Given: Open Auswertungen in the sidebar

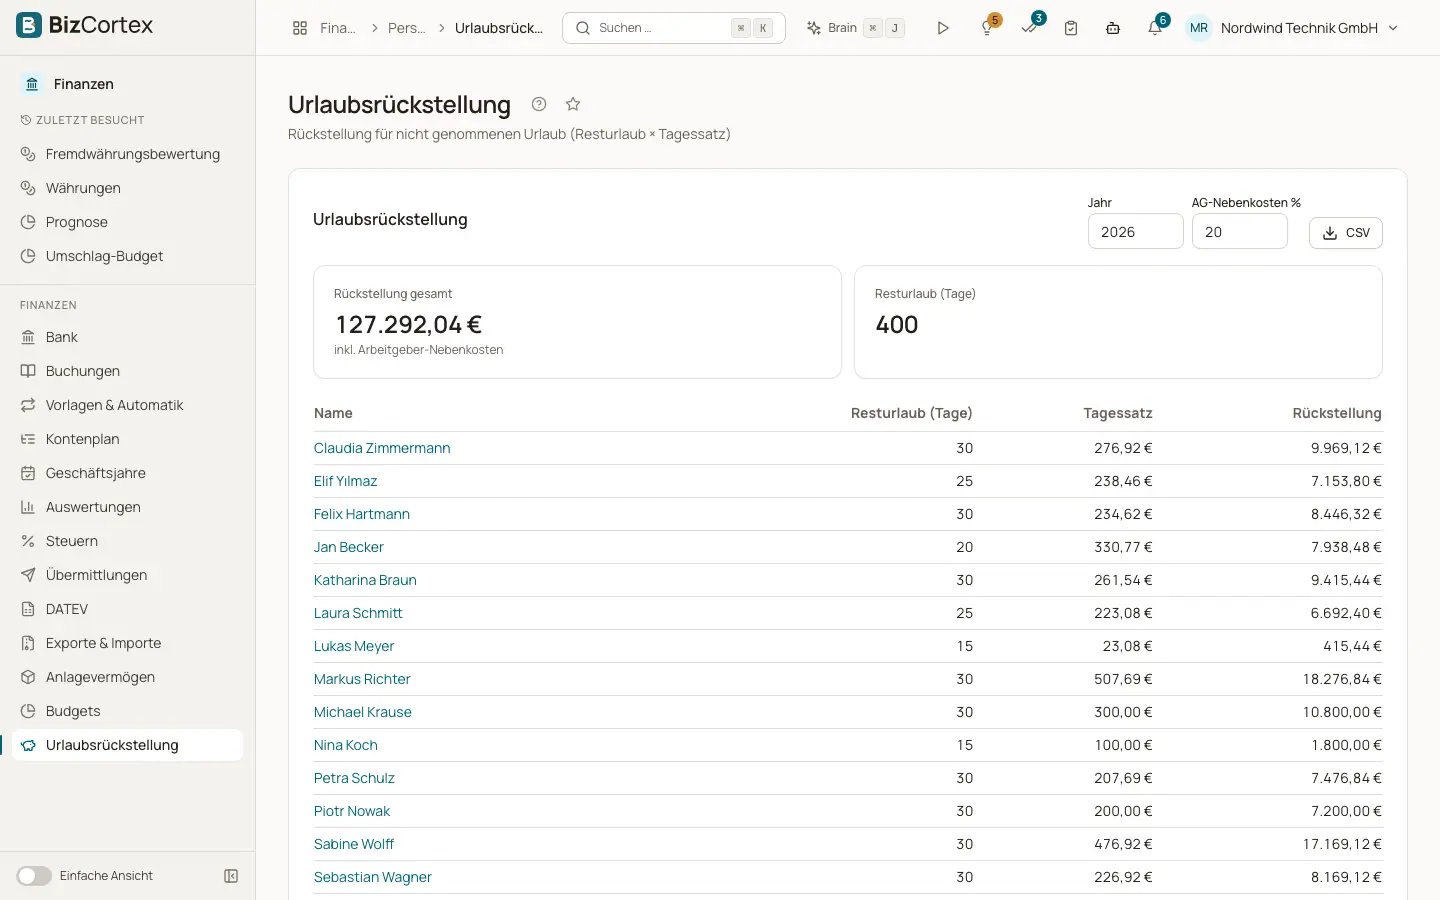Looking at the screenshot, I should tap(128, 507).
